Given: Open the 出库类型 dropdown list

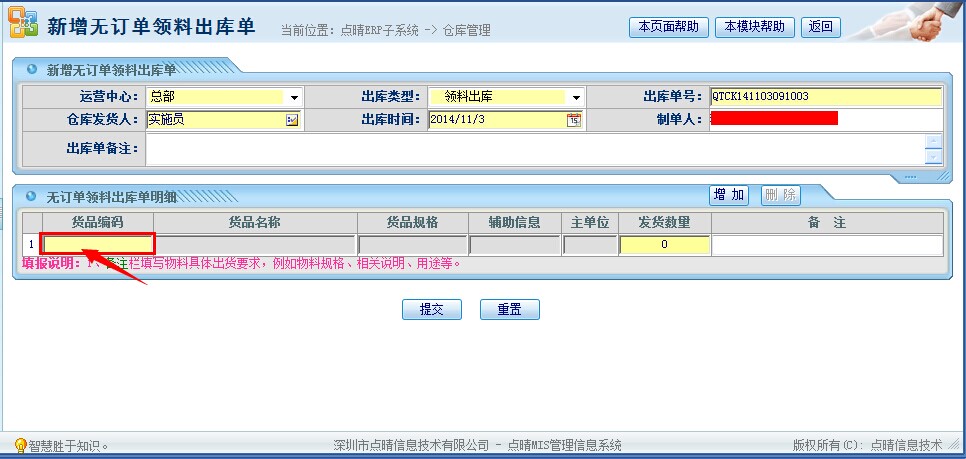Looking at the screenshot, I should tap(576, 98).
